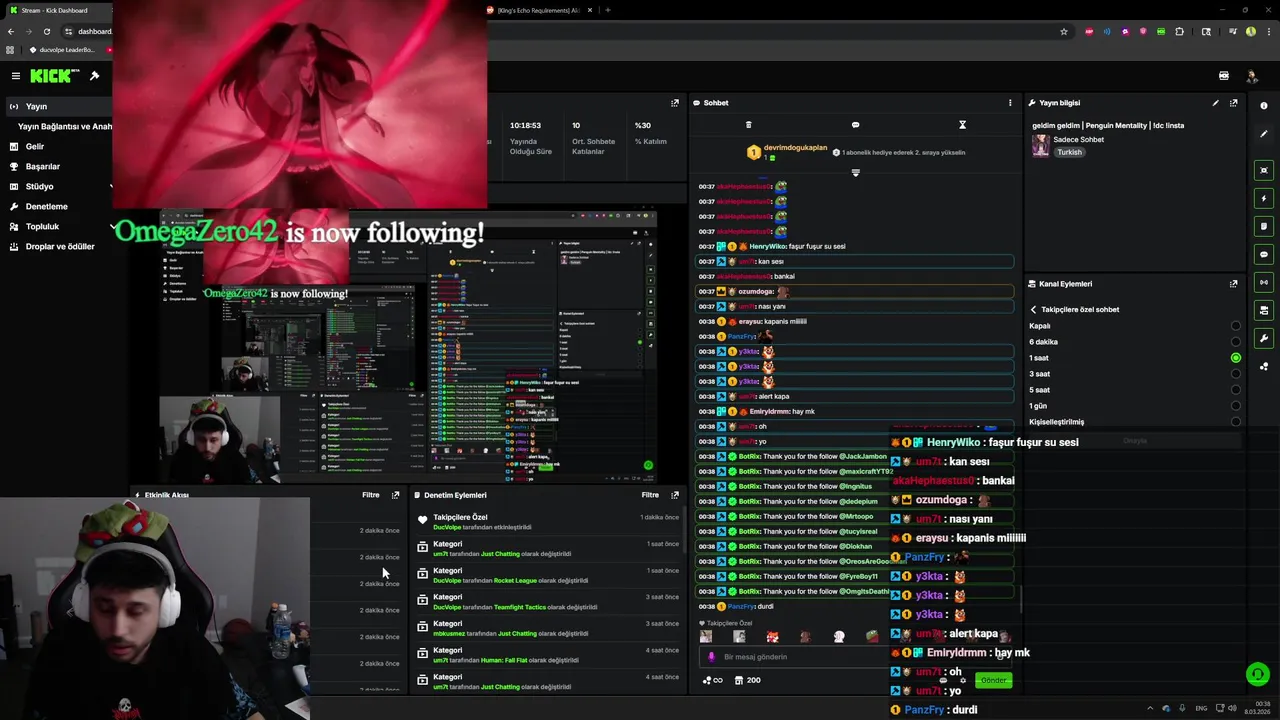The height and width of the screenshot is (720, 1280).
Task: Click the chat bubble icon in right sidebar
Action: (1264, 254)
